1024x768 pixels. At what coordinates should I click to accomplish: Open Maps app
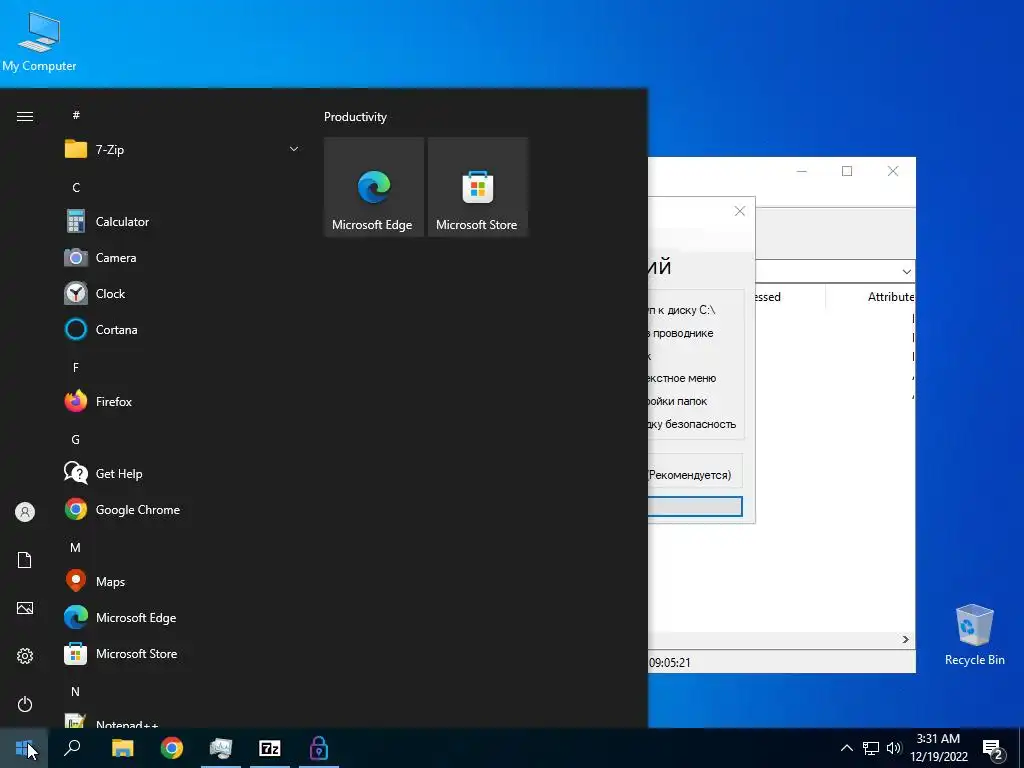[x=183, y=581]
